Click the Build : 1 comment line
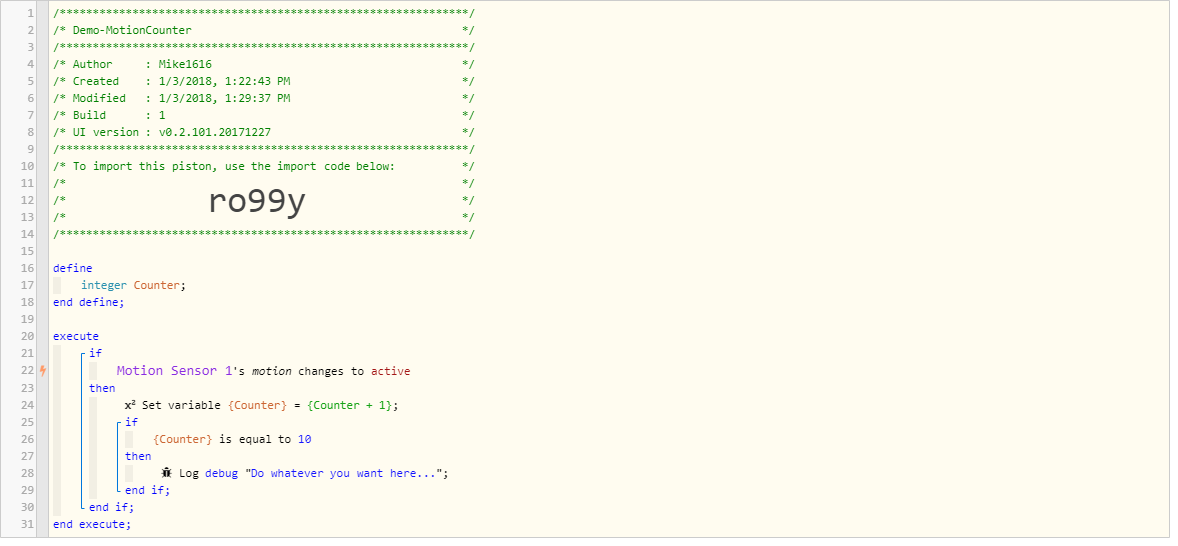 pyautogui.click(x=264, y=116)
